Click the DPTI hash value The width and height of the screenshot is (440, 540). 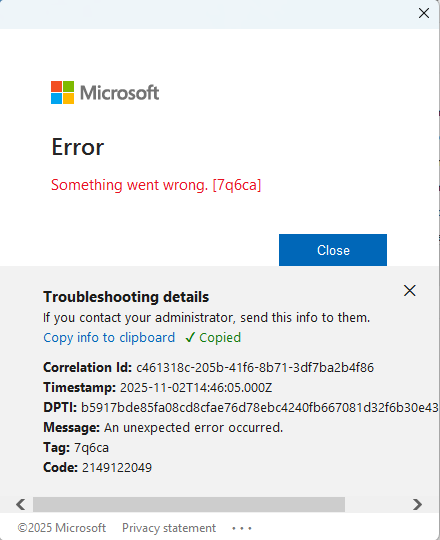pos(260,407)
